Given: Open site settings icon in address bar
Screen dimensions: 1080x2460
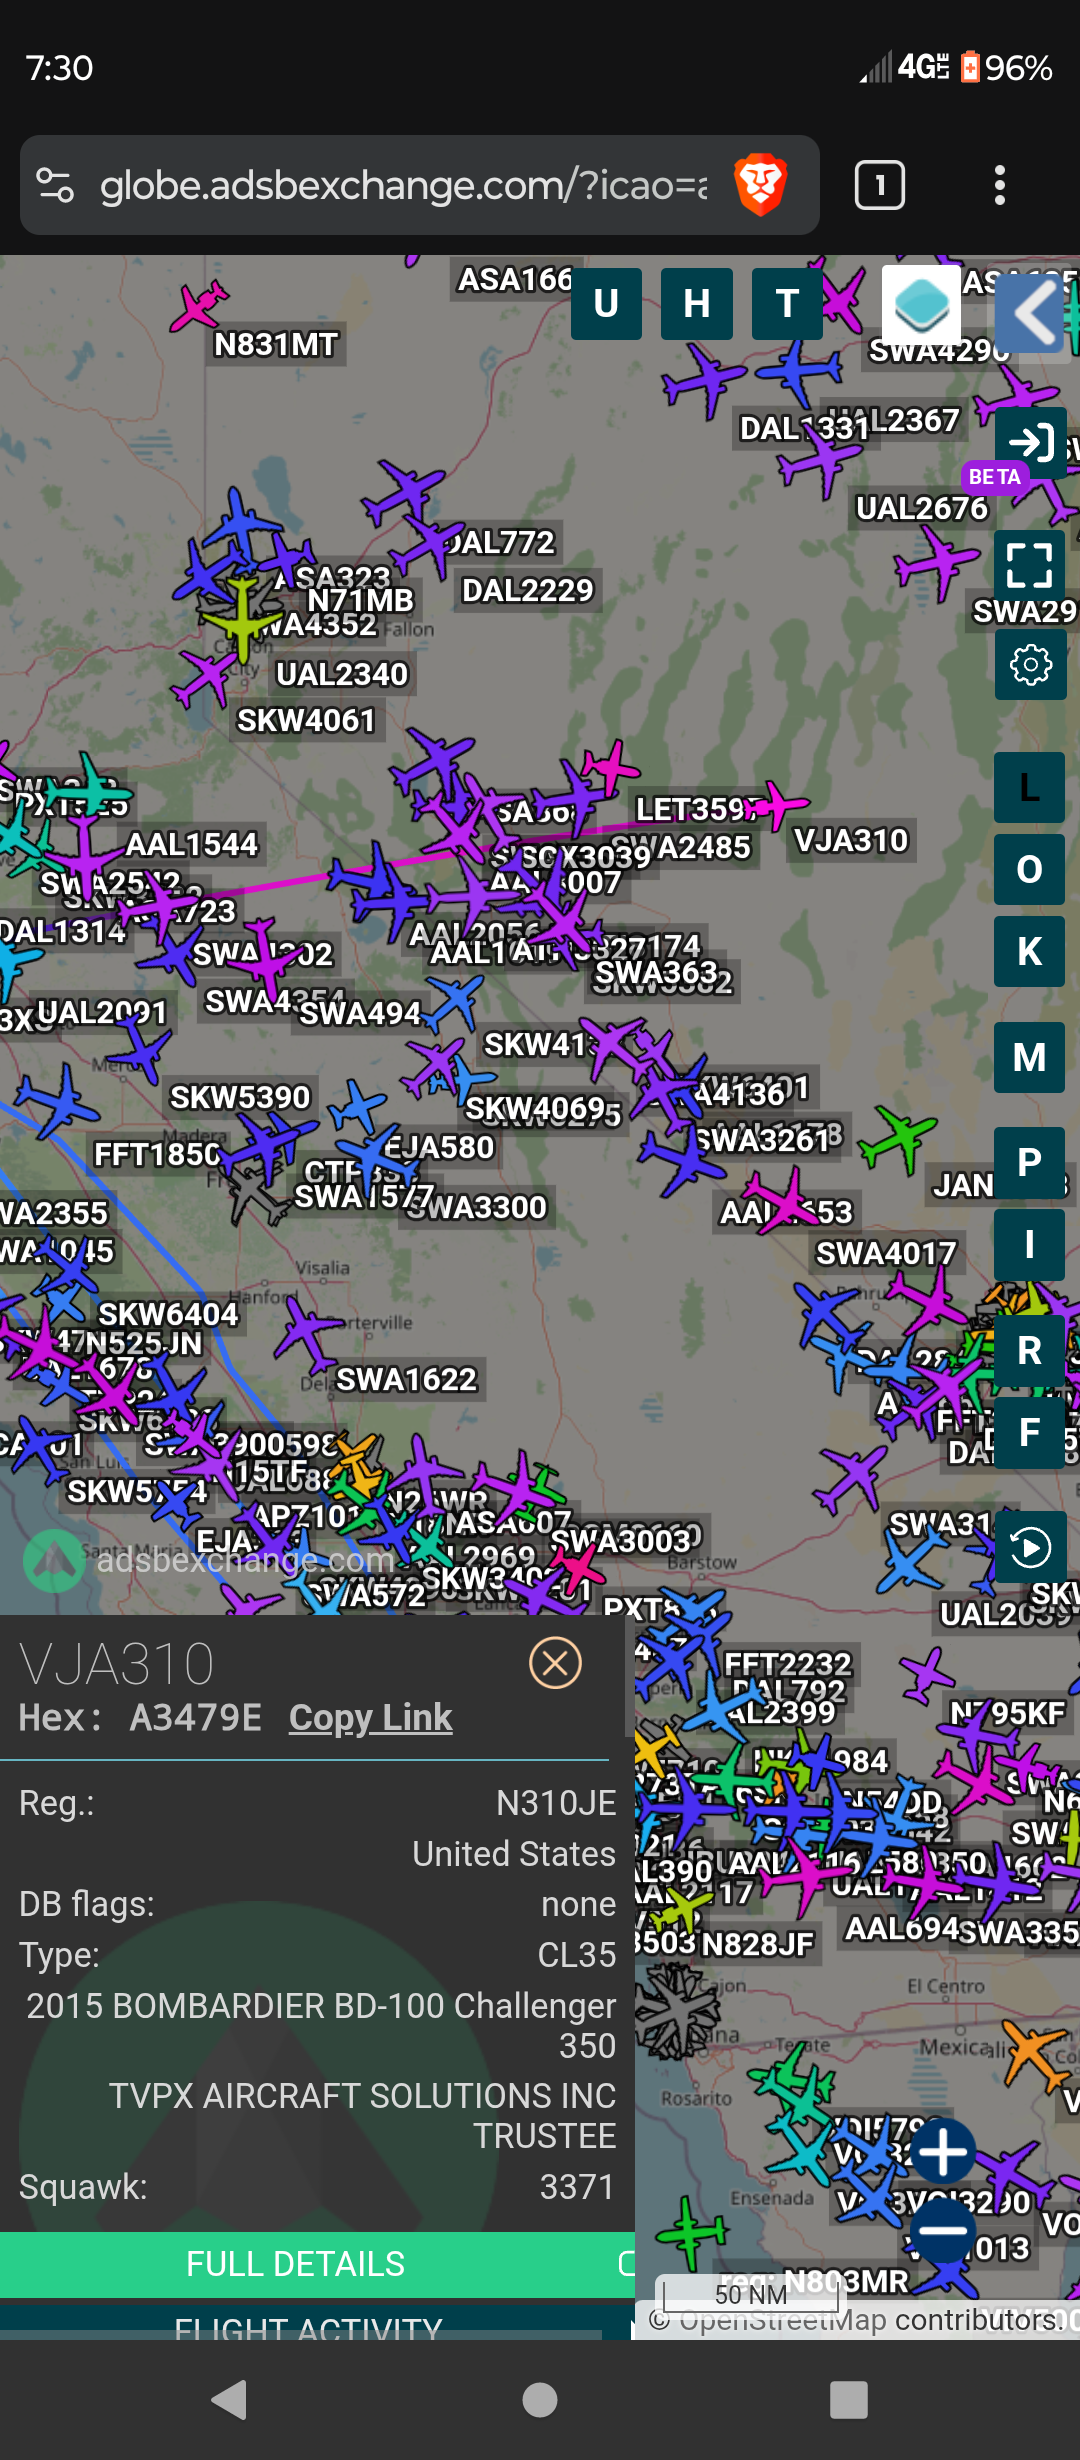Looking at the screenshot, I should (x=55, y=185).
